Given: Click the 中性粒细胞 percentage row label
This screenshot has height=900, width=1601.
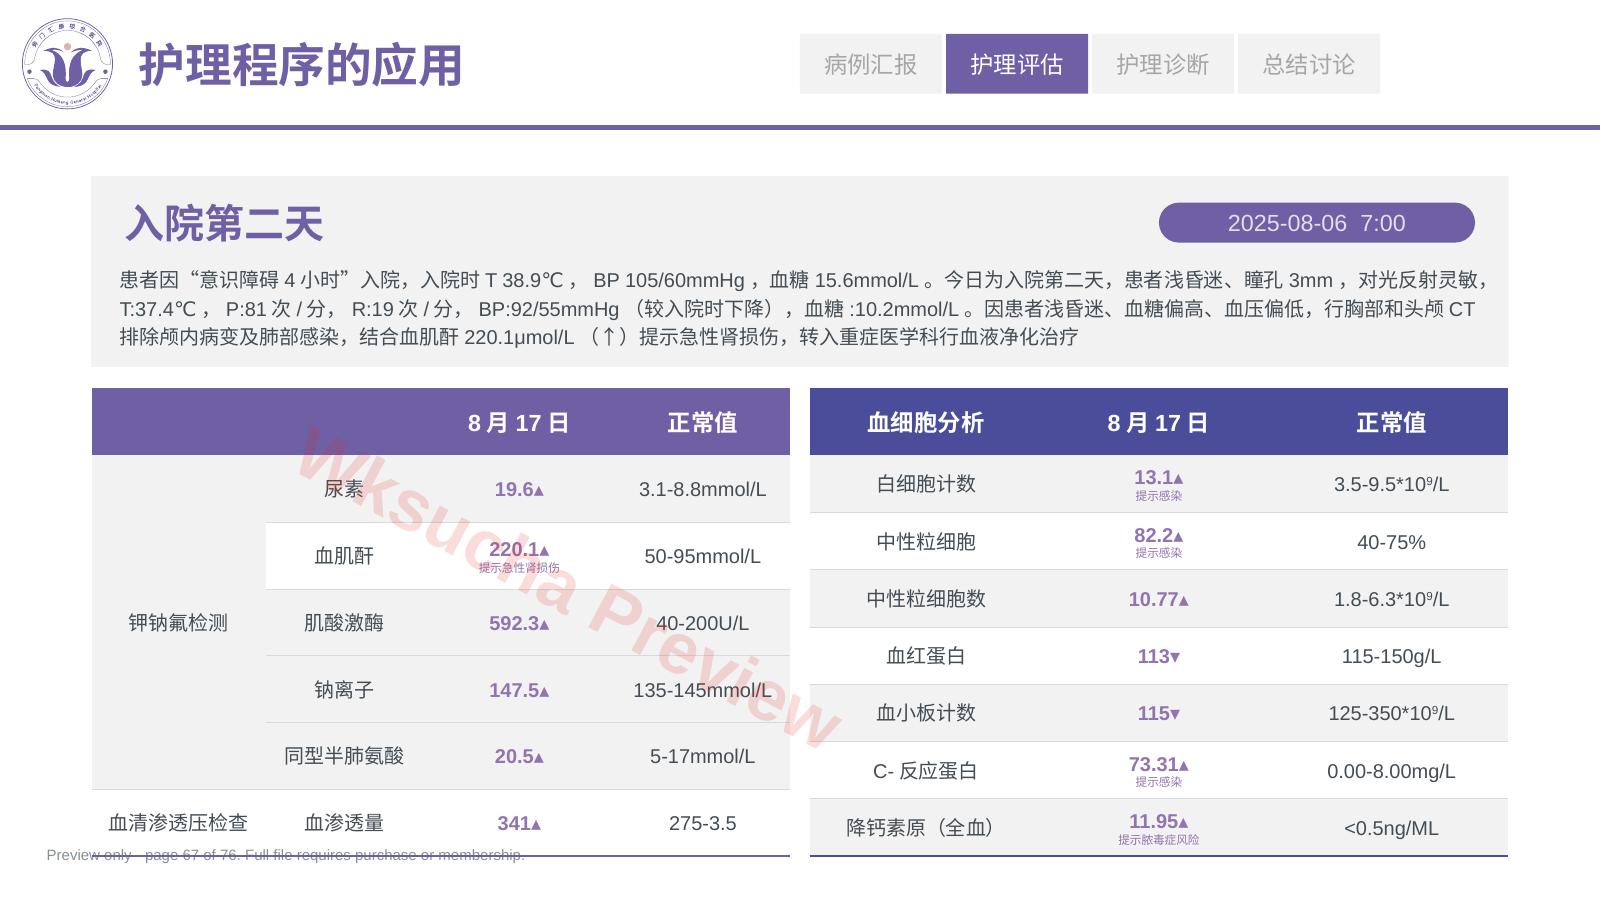Looking at the screenshot, I should 925,542.
